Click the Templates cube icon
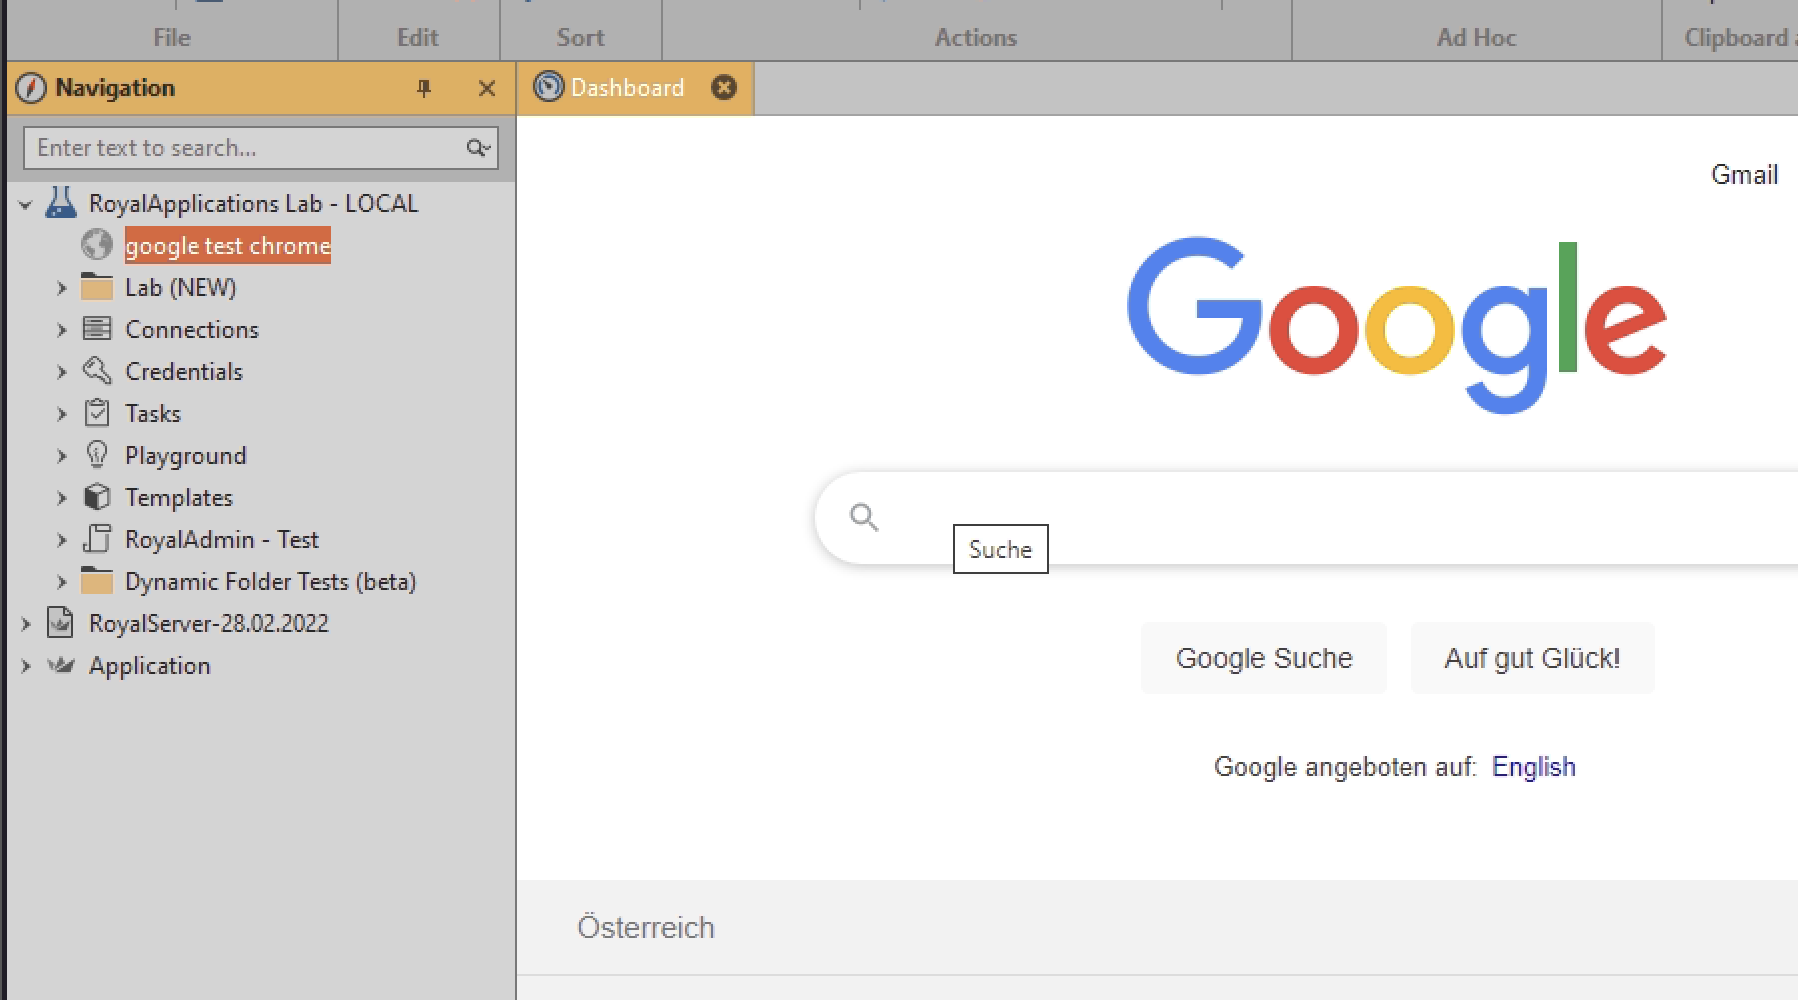Viewport: 1798px width, 1000px height. 97,497
